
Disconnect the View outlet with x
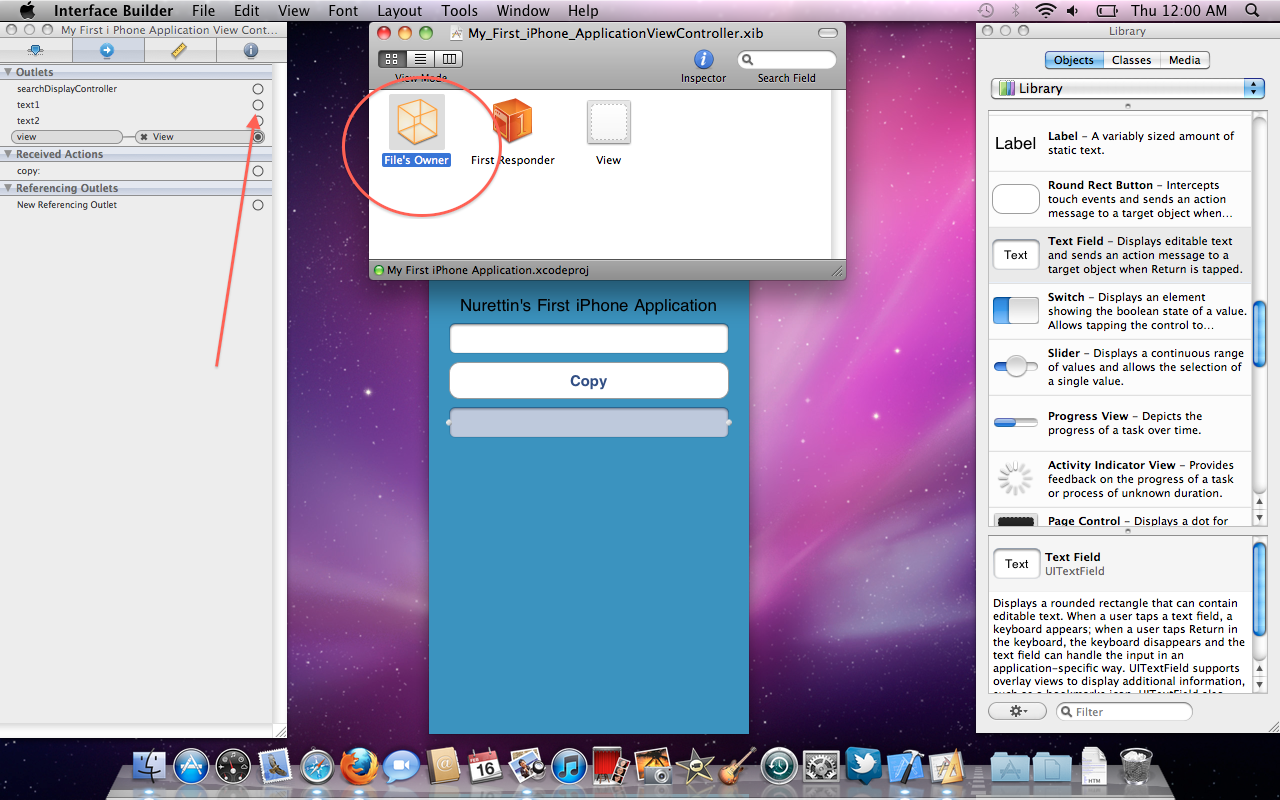click(x=144, y=137)
